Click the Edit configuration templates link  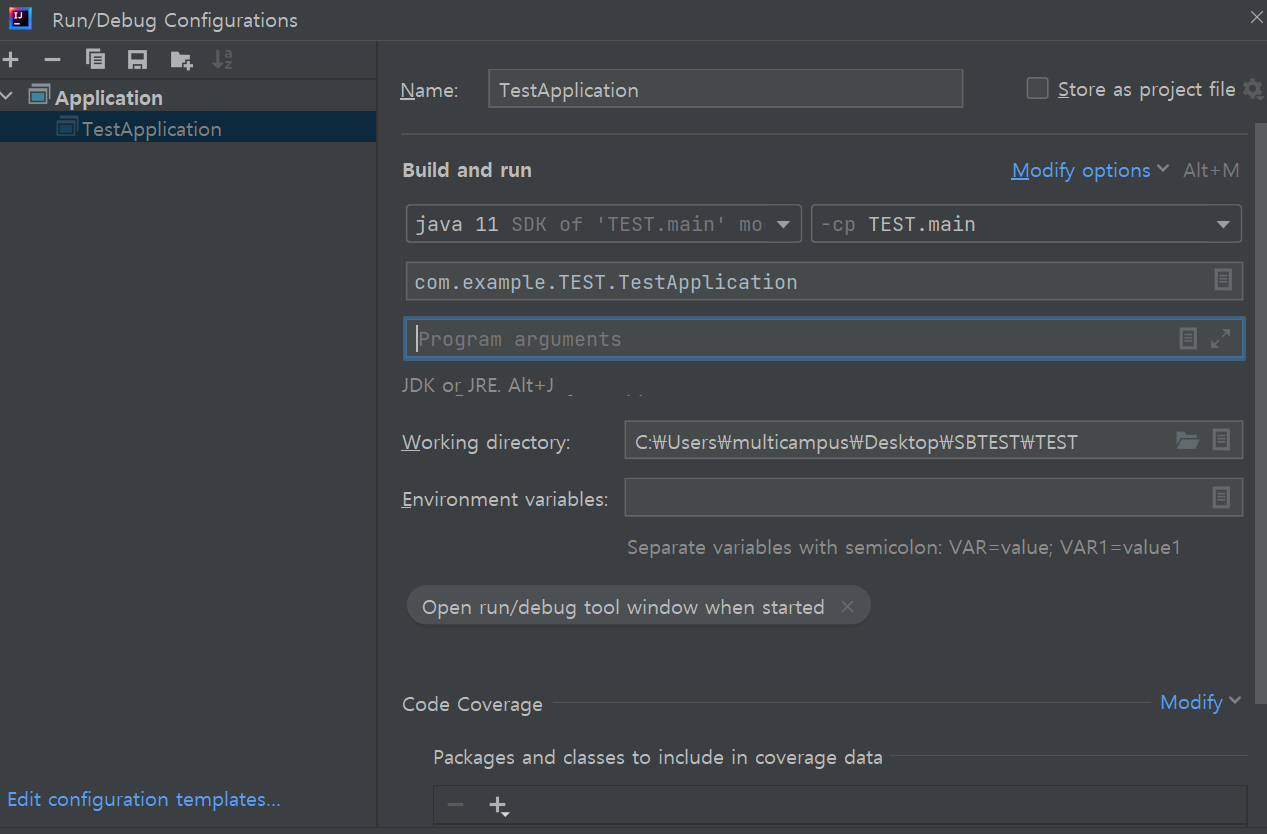coord(144,799)
